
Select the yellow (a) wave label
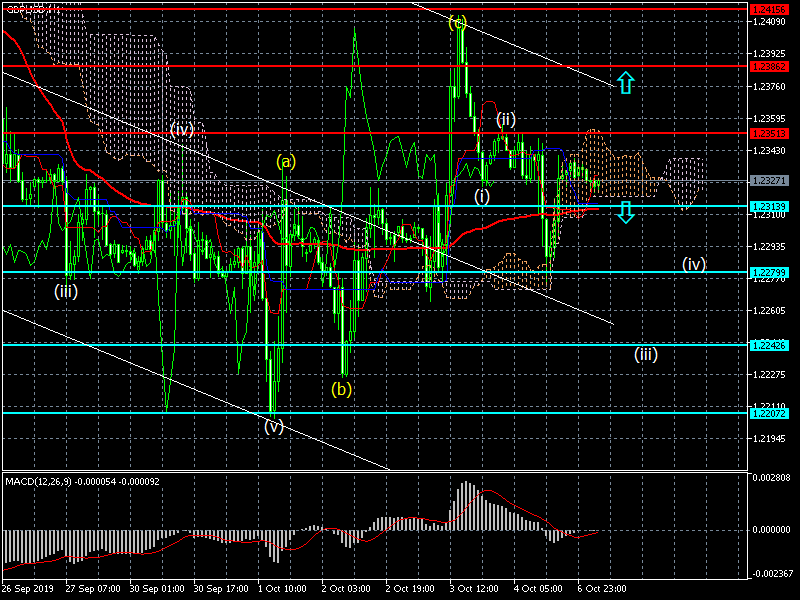pyautogui.click(x=287, y=161)
